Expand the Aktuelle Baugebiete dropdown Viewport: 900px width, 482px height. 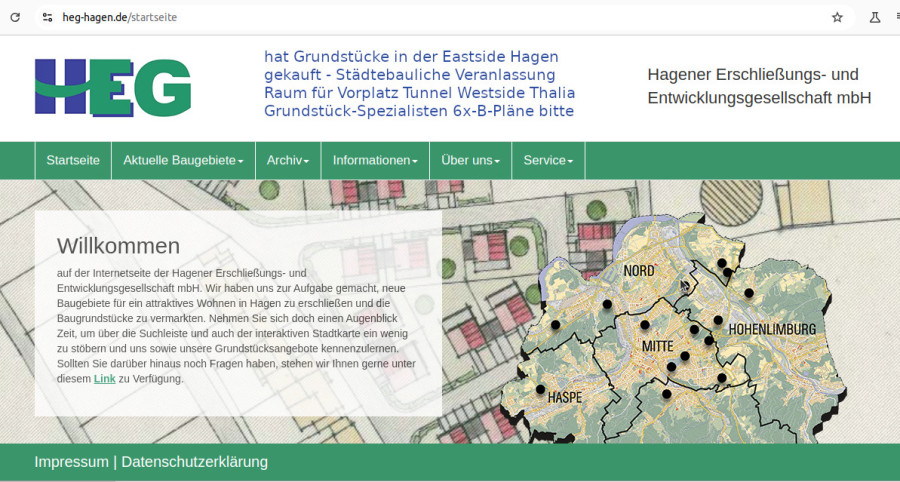point(183,160)
